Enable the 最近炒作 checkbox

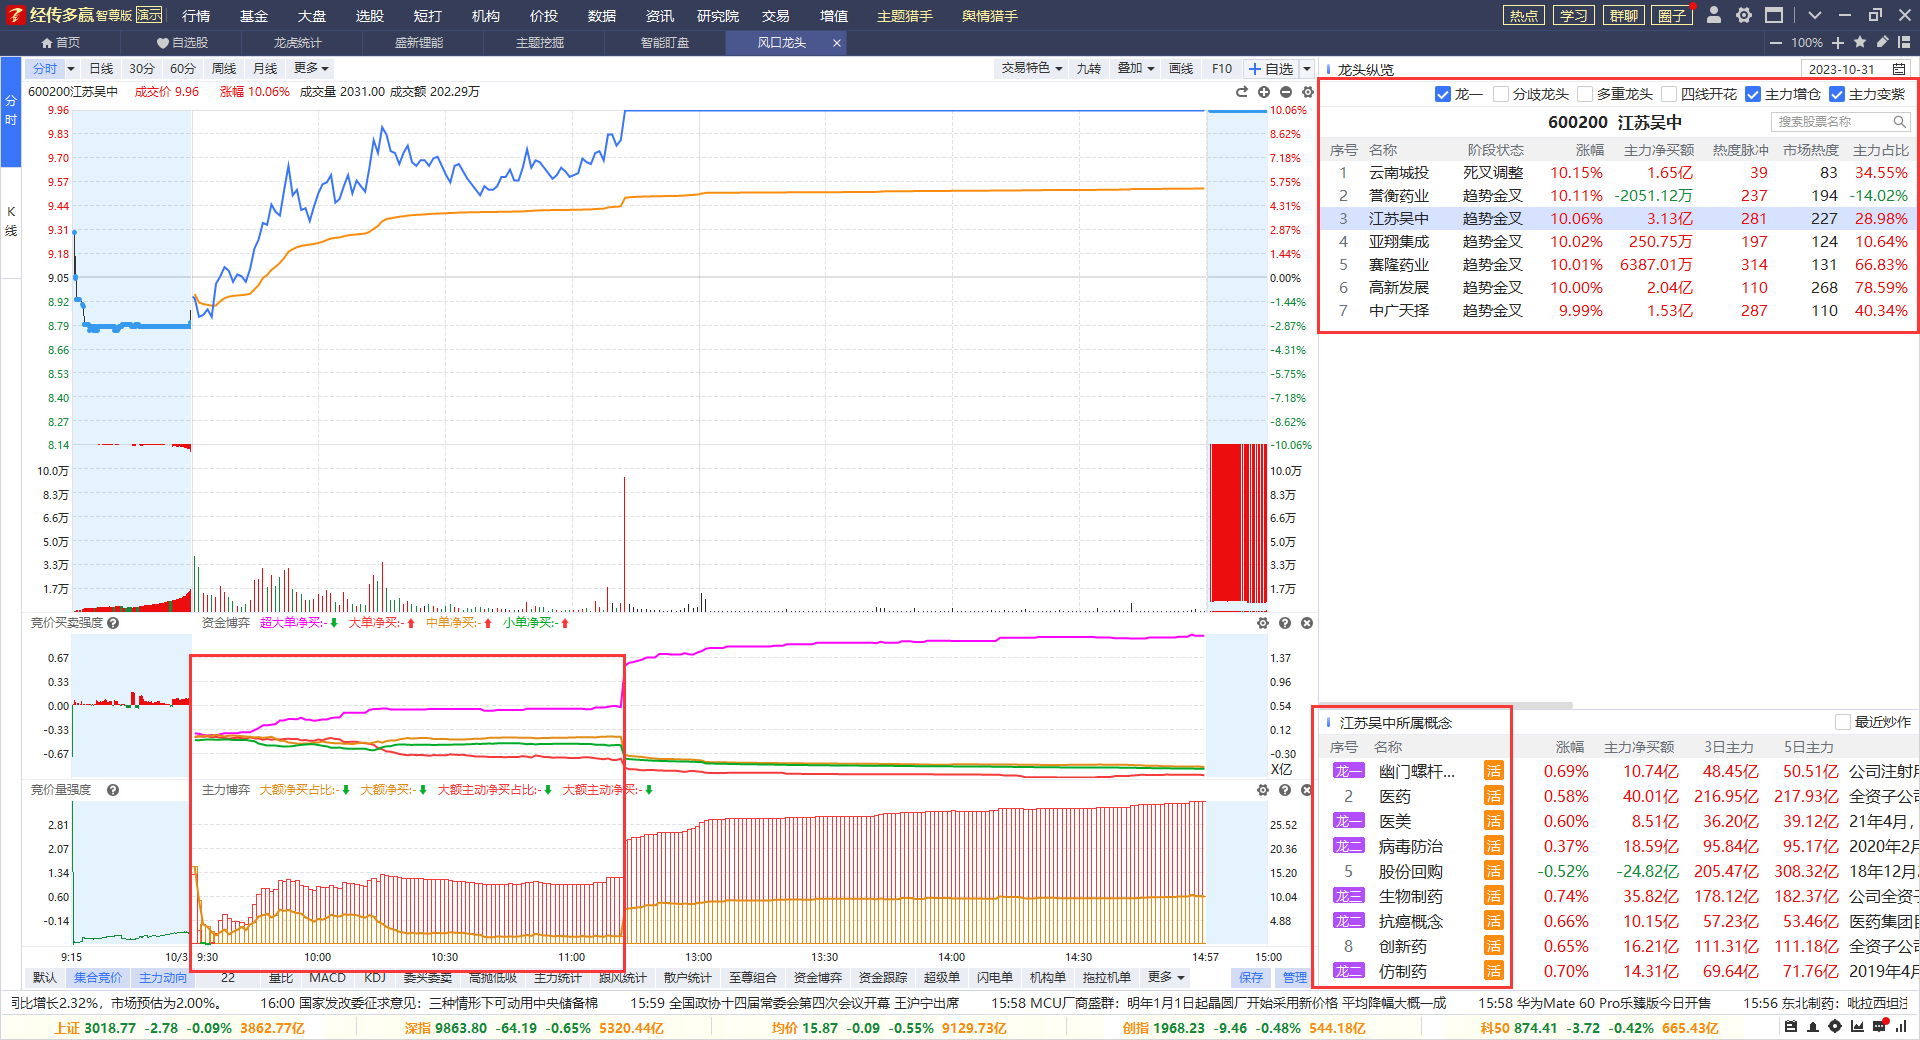[1843, 722]
